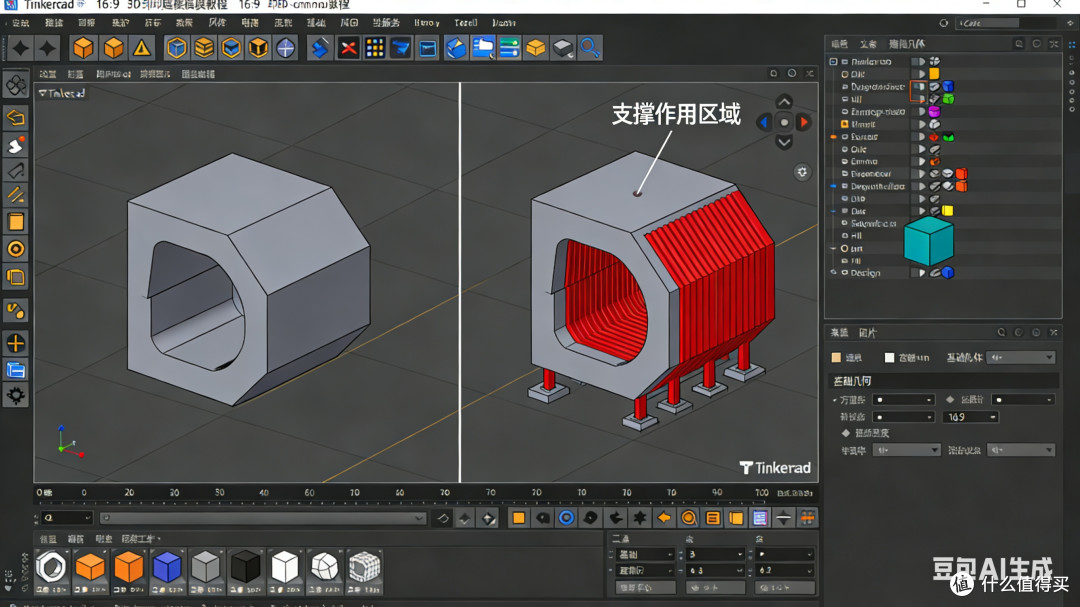Open the first tab of material manager
Image resolution: width=1080 pixels, height=607 pixels.
48,539
